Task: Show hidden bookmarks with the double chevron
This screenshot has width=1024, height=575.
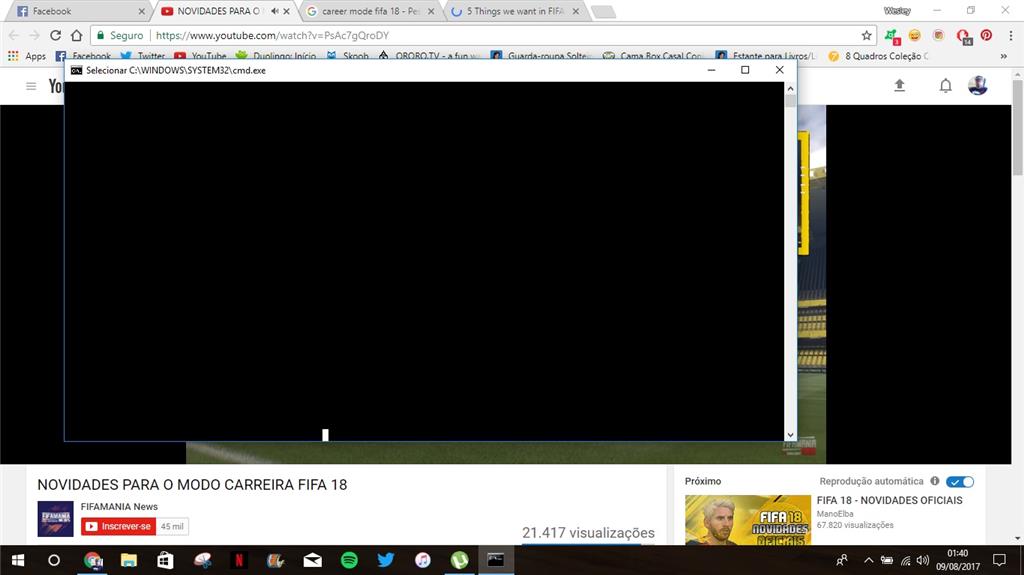Action: 1003,56
